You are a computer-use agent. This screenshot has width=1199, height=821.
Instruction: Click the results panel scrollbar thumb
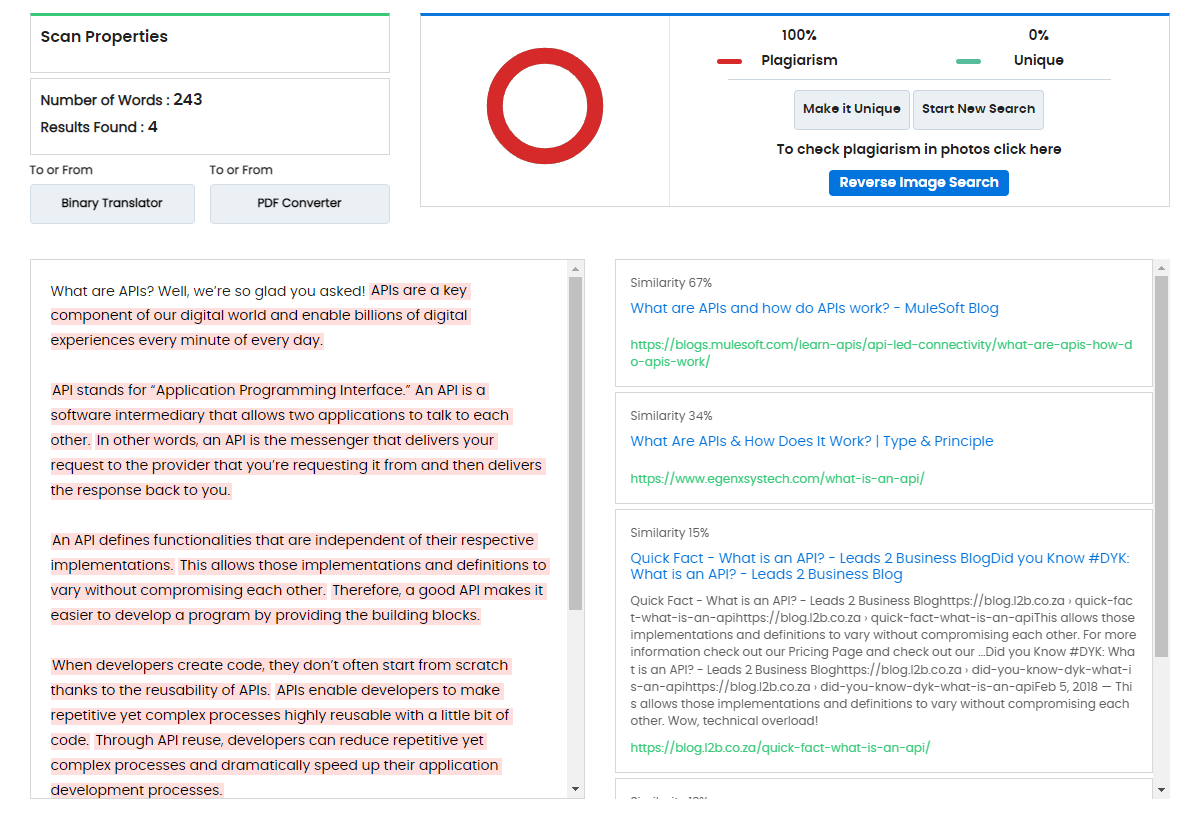tap(1162, 466)
